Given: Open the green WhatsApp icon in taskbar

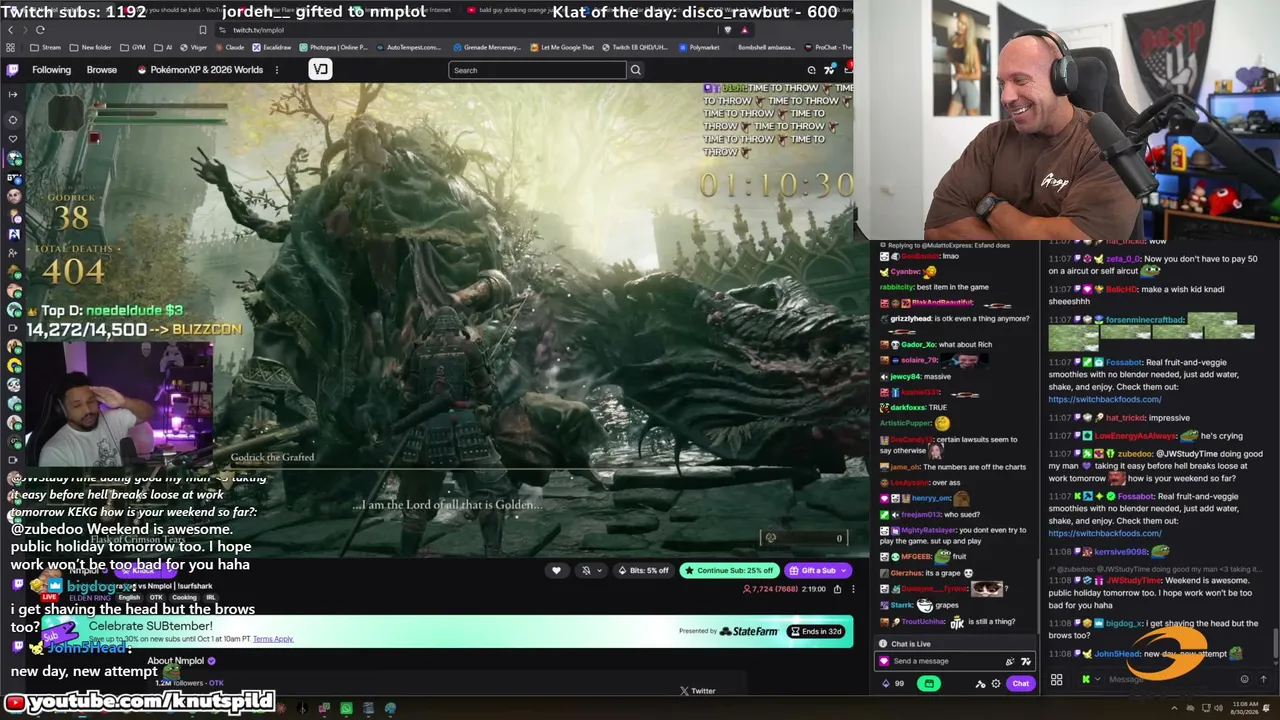Looking at the screenshot, I should pyautogui.click(x=346, y=709).
